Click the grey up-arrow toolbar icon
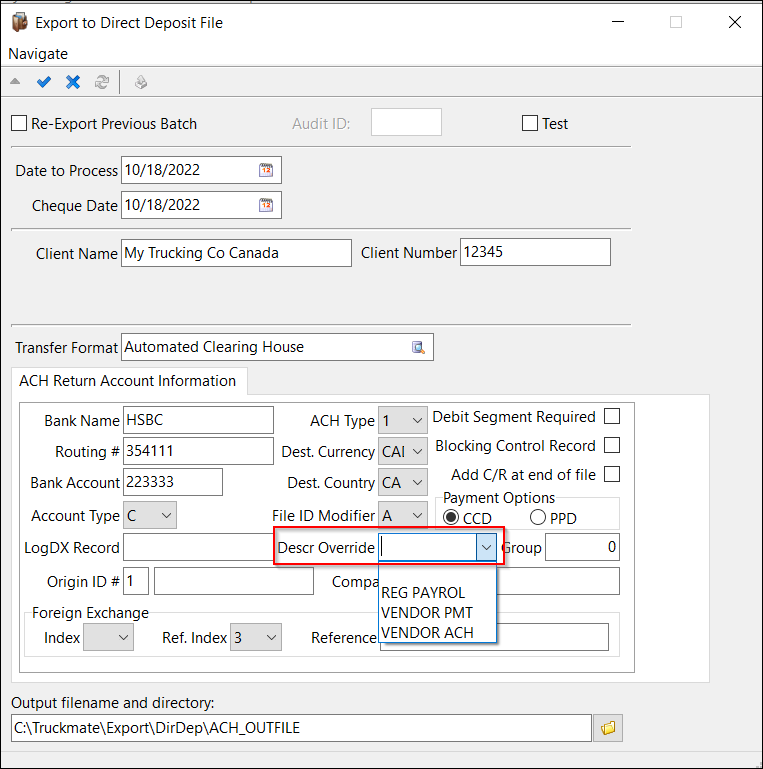763x769 pixels. (15, 82)
